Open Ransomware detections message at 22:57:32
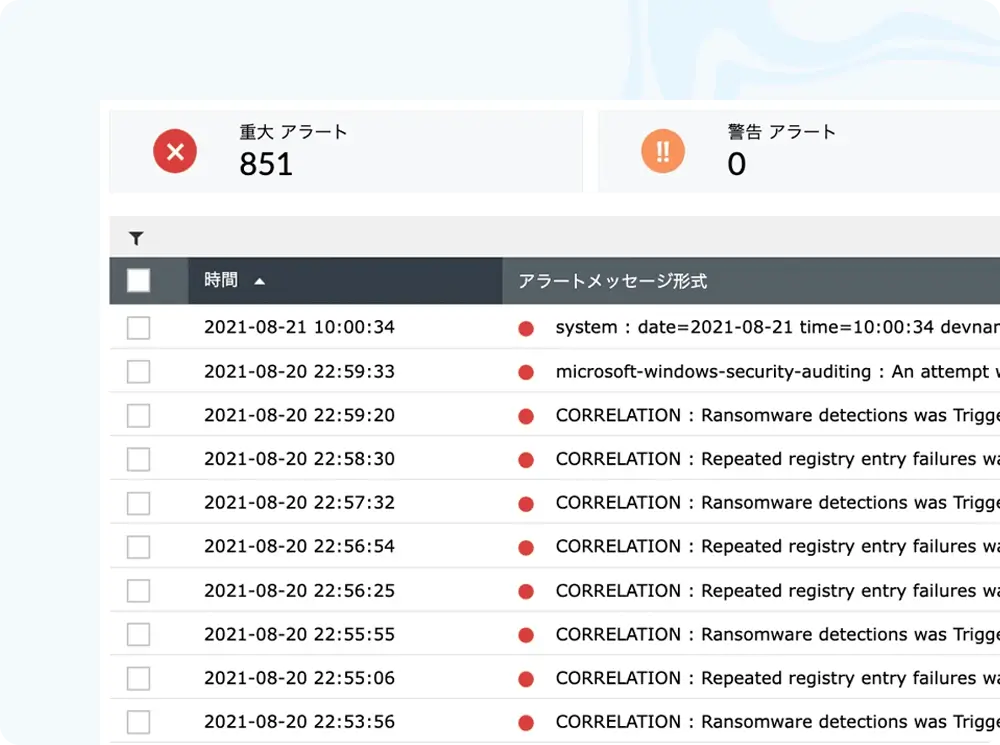The width and height of the screenshot is (1000, 745). tap(777, 503)
